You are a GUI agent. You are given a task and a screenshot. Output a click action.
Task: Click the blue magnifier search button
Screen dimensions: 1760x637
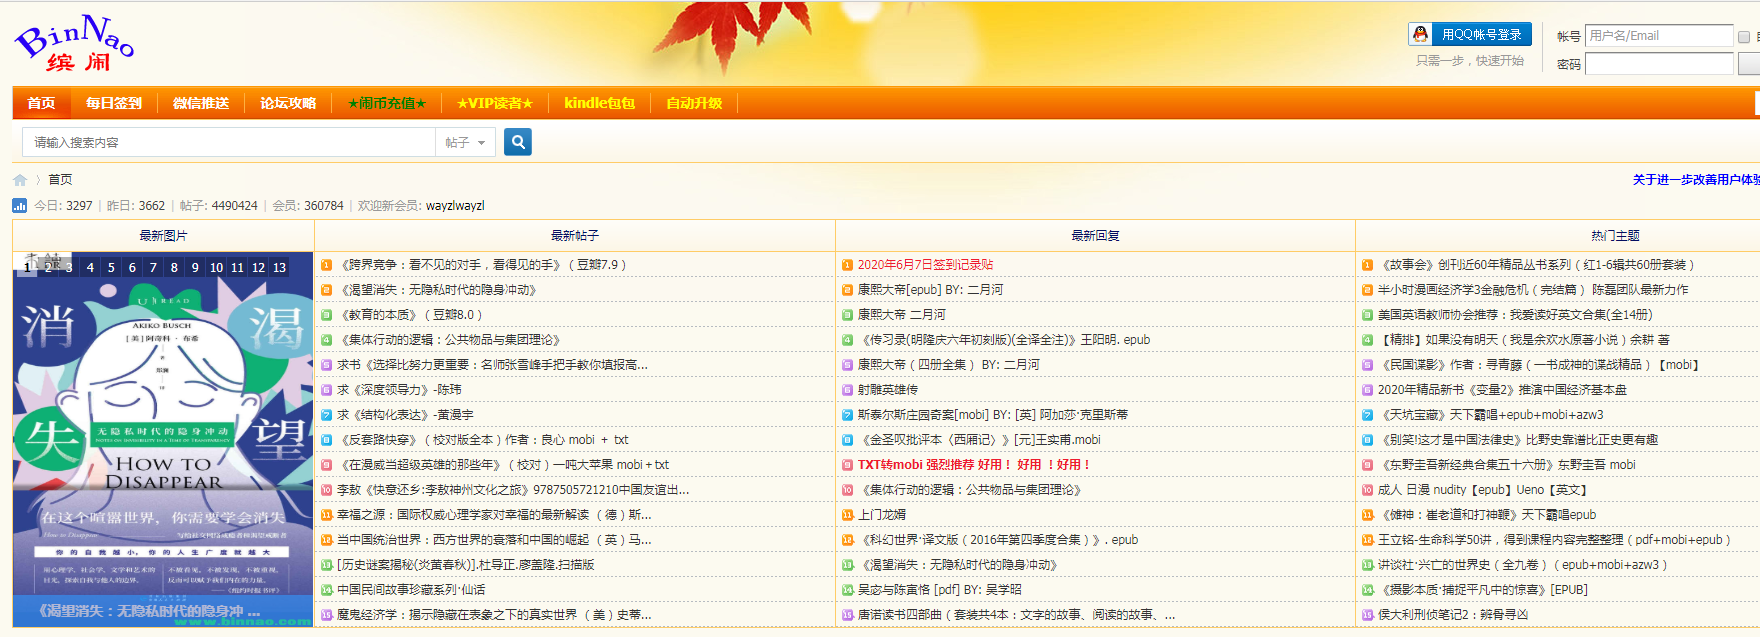[x=518, y=142]
